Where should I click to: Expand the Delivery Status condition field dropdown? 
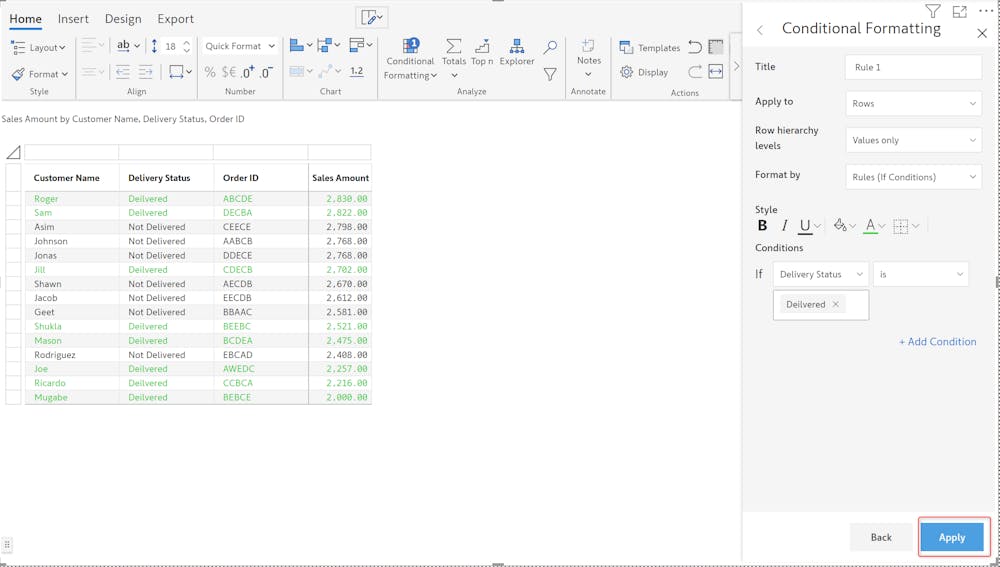pyautogui.click(x=820, y=274)
